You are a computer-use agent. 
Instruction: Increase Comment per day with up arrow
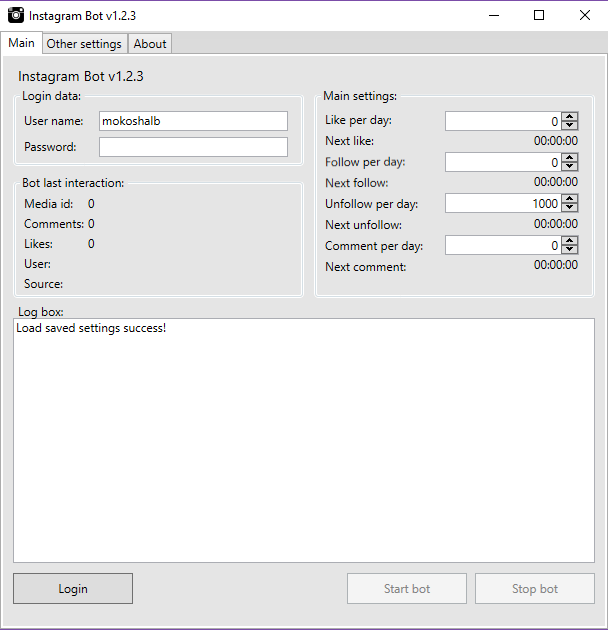[x=570, y=241]
